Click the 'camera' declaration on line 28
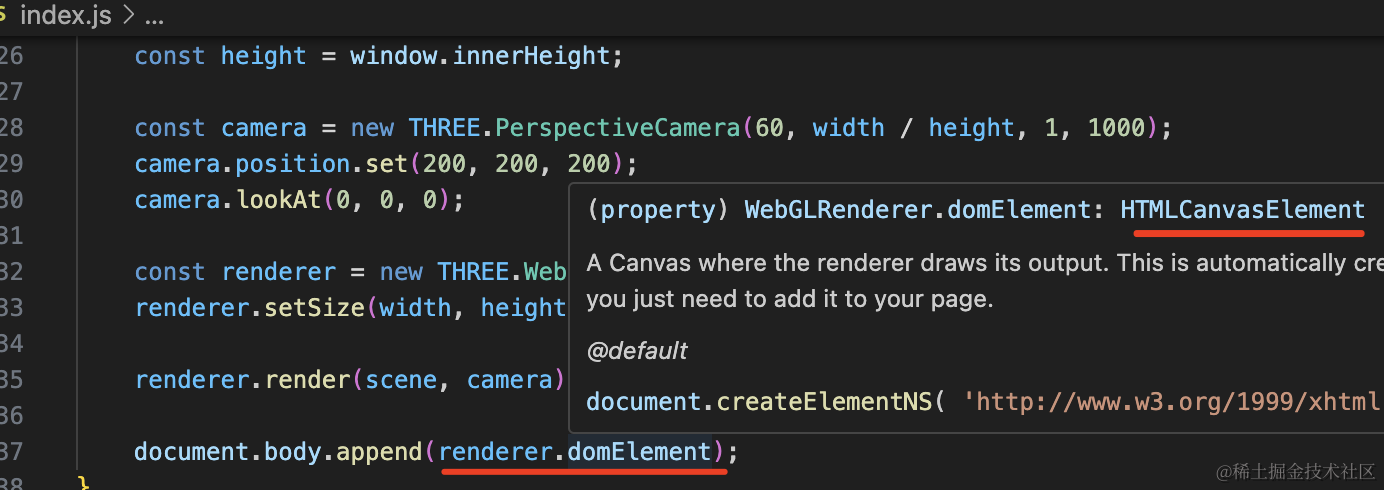Image resolution: width=1384 pixels, height=490 pixels. coord(264,128)
